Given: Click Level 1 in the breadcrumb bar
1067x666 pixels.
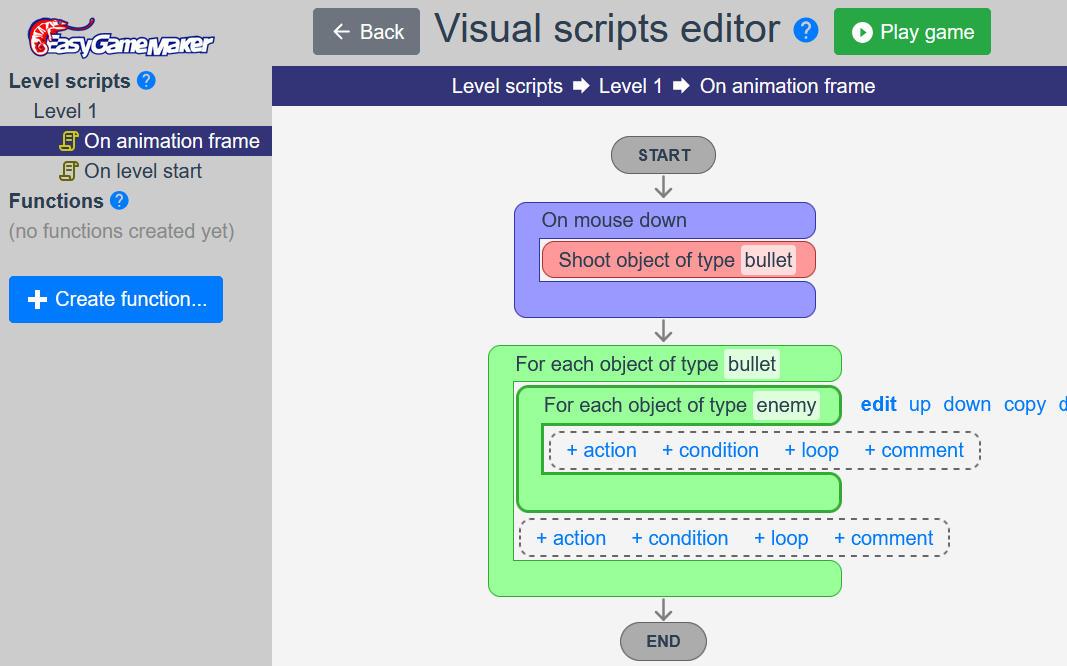Looking at the screenshot, I should tap(630, 86).
